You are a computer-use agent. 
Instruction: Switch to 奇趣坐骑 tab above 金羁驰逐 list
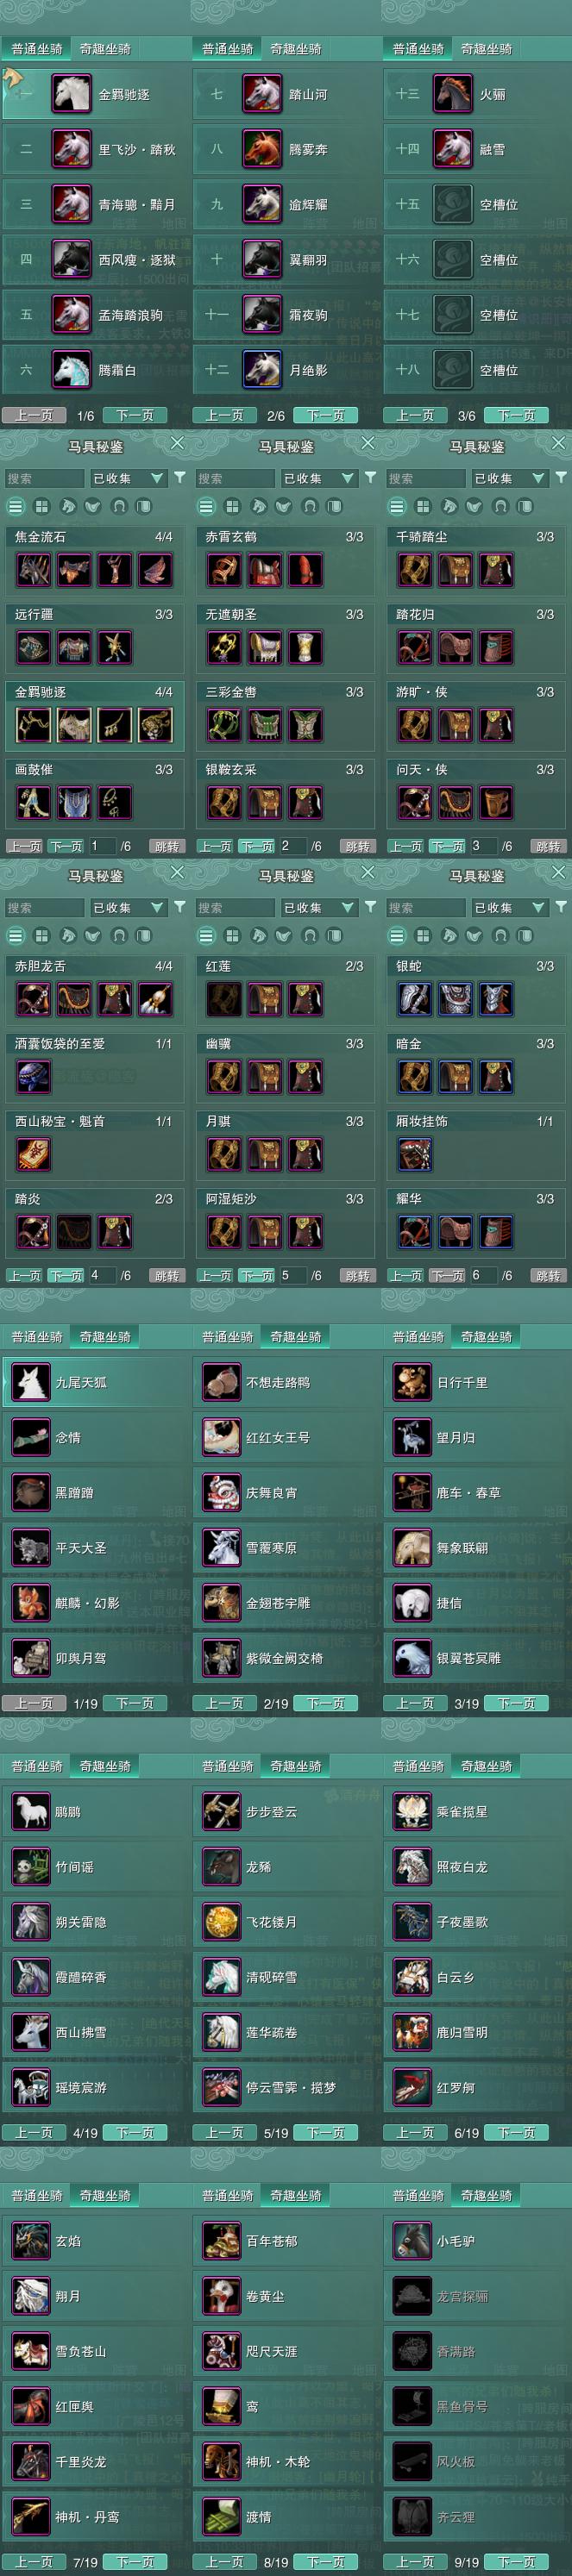[x=105, y=48]
